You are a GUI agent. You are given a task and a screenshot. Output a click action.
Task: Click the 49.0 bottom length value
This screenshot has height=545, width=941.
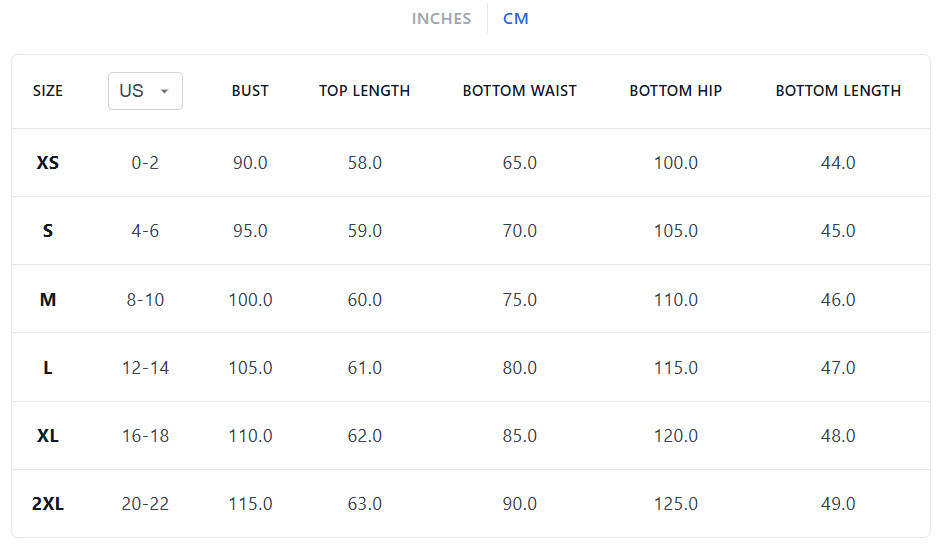tap(838, 504)
